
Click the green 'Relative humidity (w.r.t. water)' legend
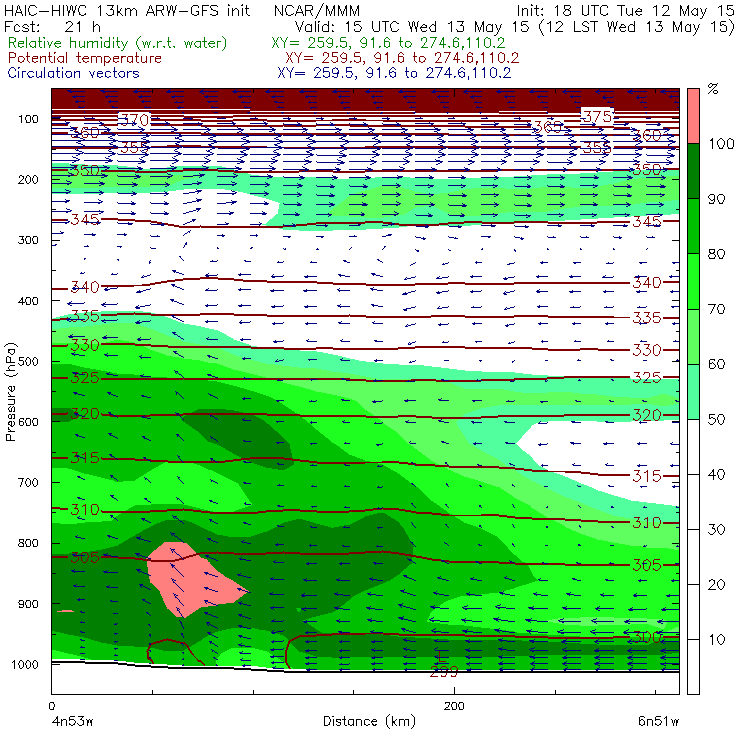[x=118, y=43]
